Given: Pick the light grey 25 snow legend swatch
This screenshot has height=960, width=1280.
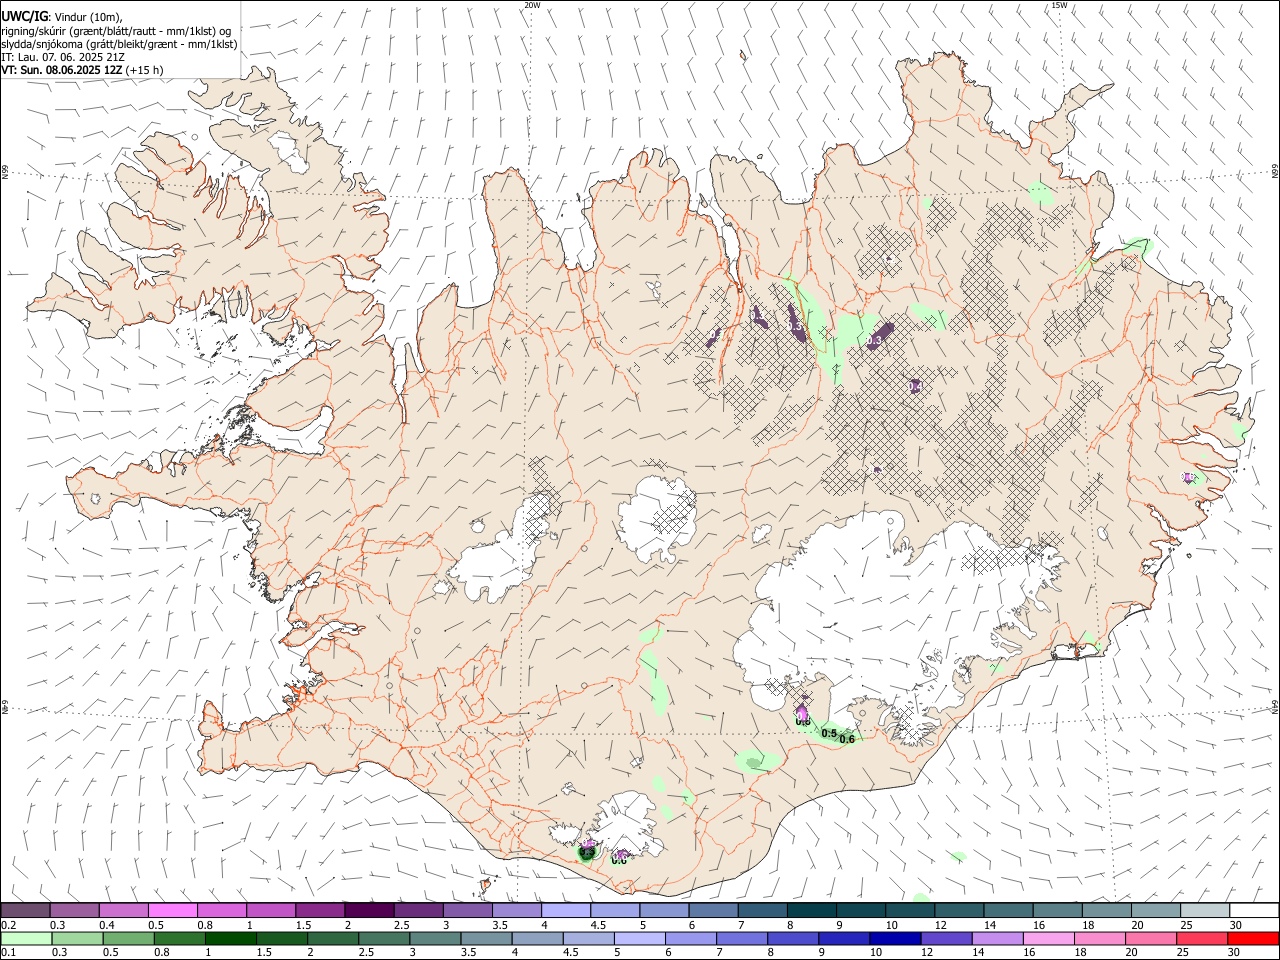Looking at the screenshot, I should [x=1206, y=911].
